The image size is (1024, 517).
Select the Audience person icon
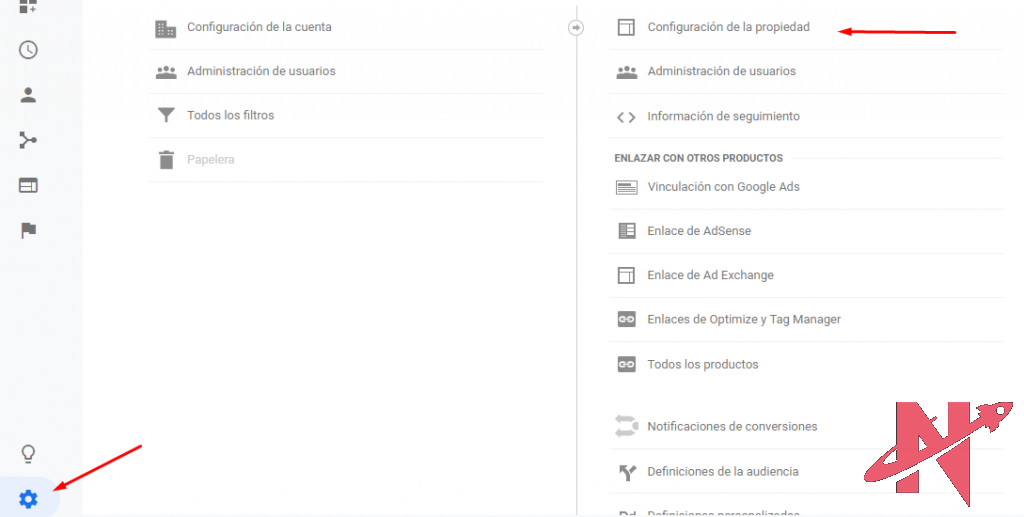(x=28, y=95)
